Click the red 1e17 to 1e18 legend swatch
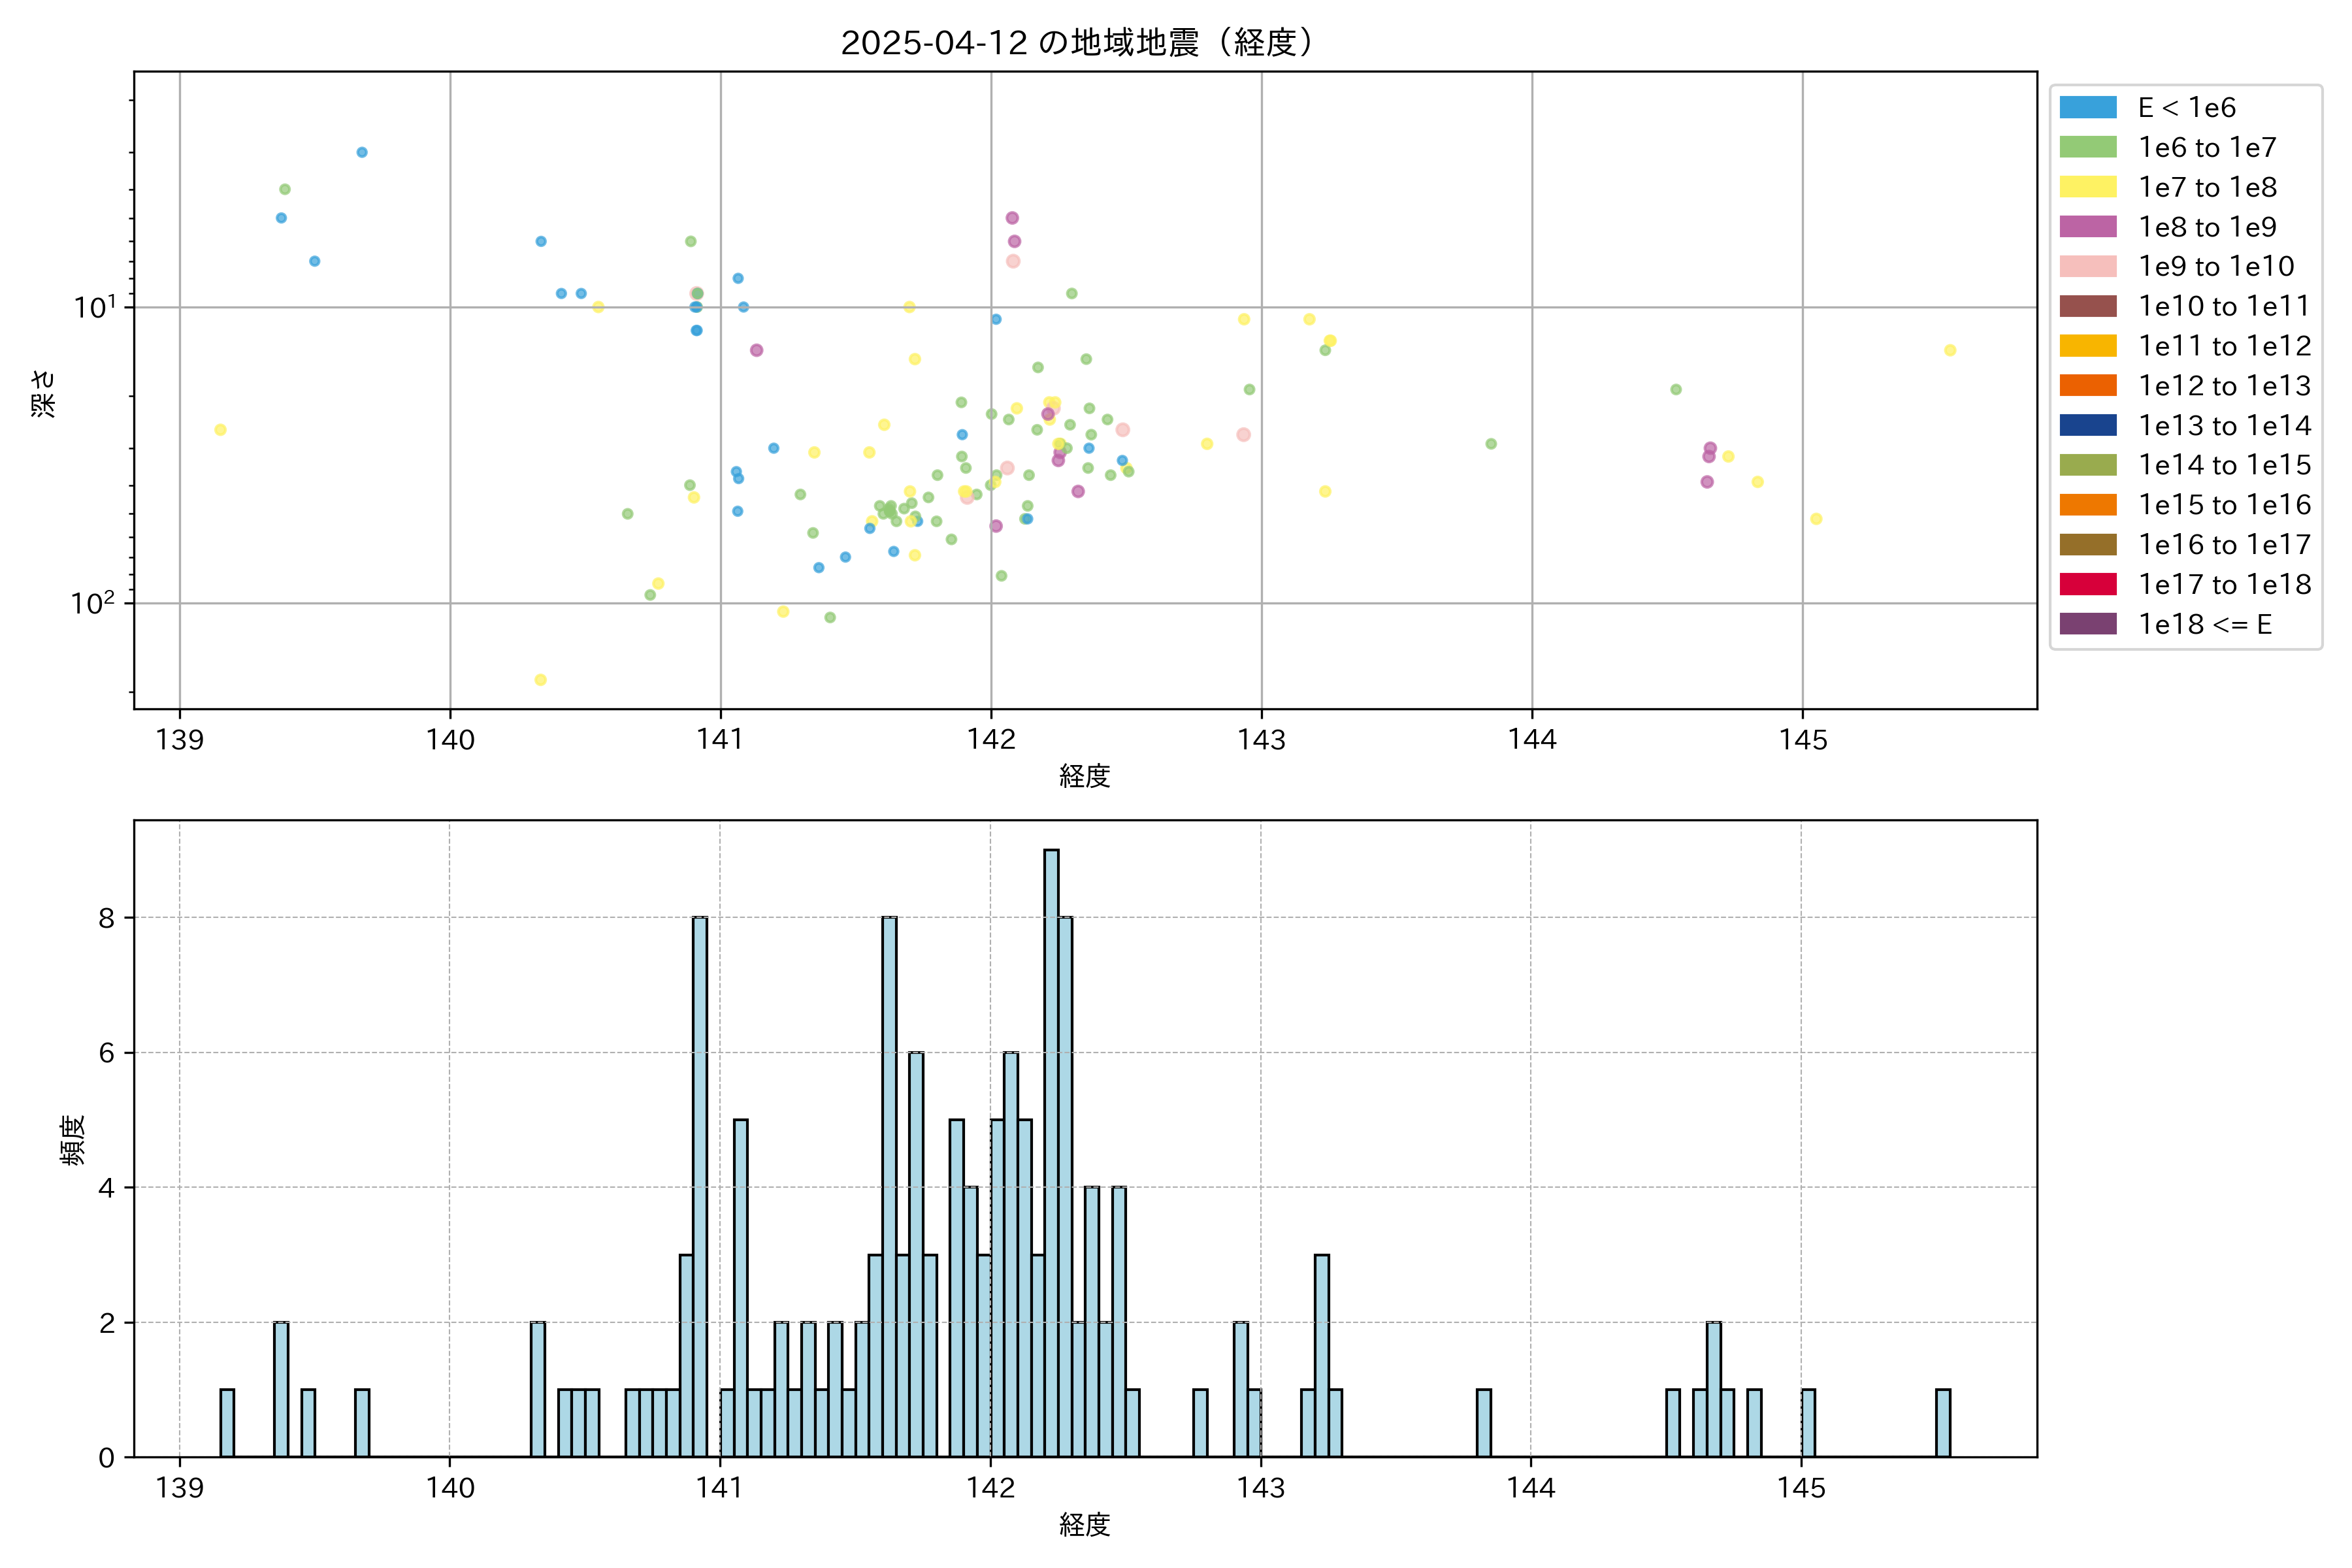Image resolution: width=2352 pixels, height=1568 pixels. pyautogui.click(x=2088, y=584)
